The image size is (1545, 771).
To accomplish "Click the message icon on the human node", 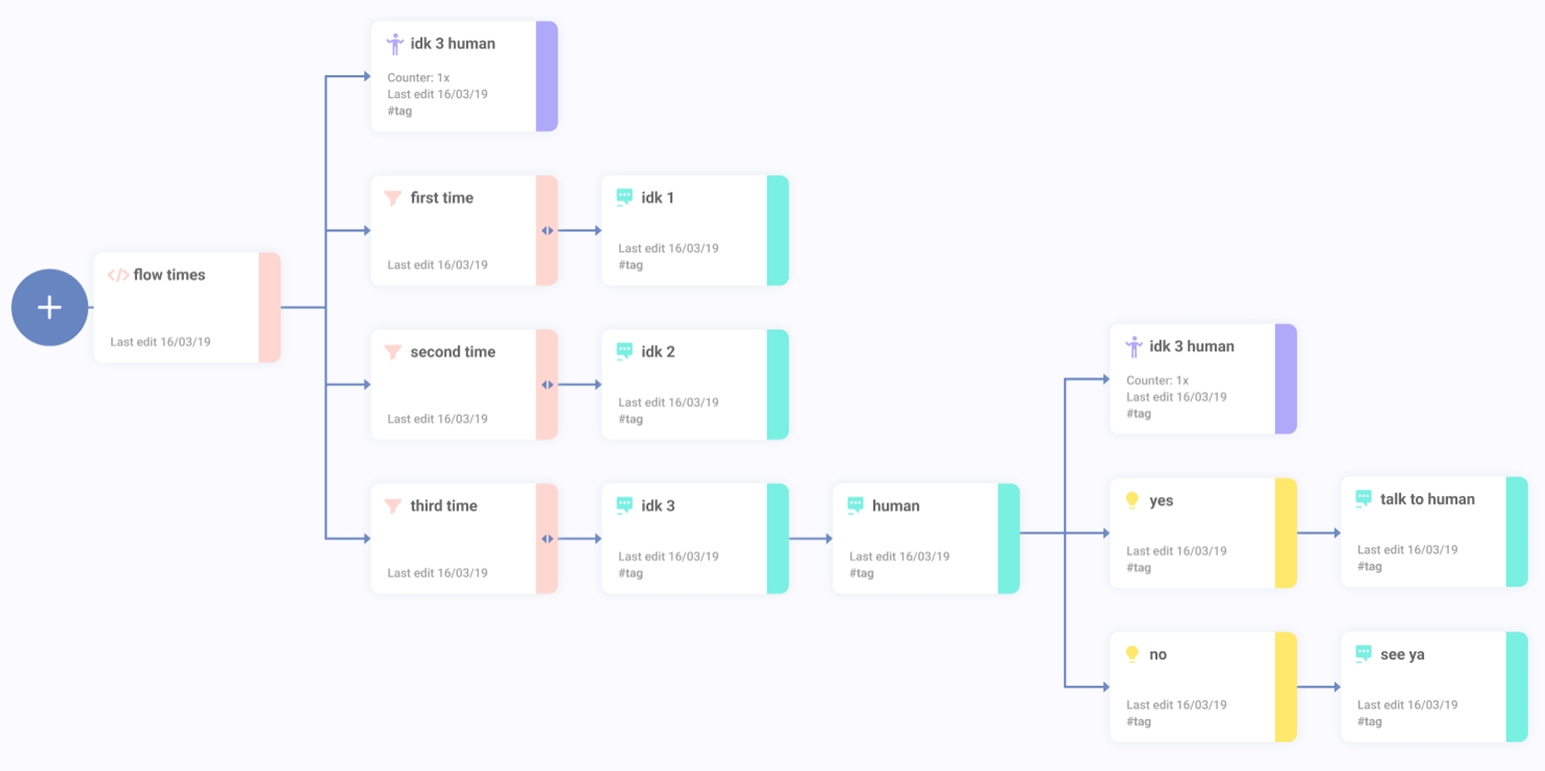I will point(855,506).
